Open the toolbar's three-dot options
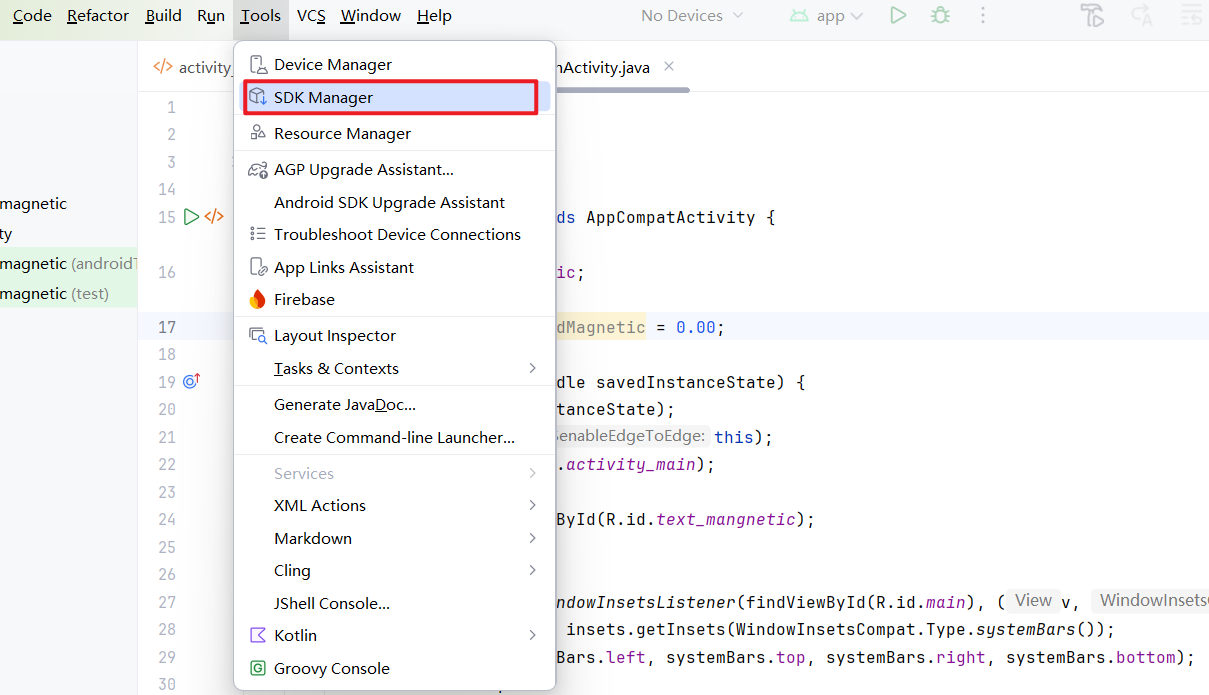The height and width of the screenshot is (695, 1209). point(983,15)
